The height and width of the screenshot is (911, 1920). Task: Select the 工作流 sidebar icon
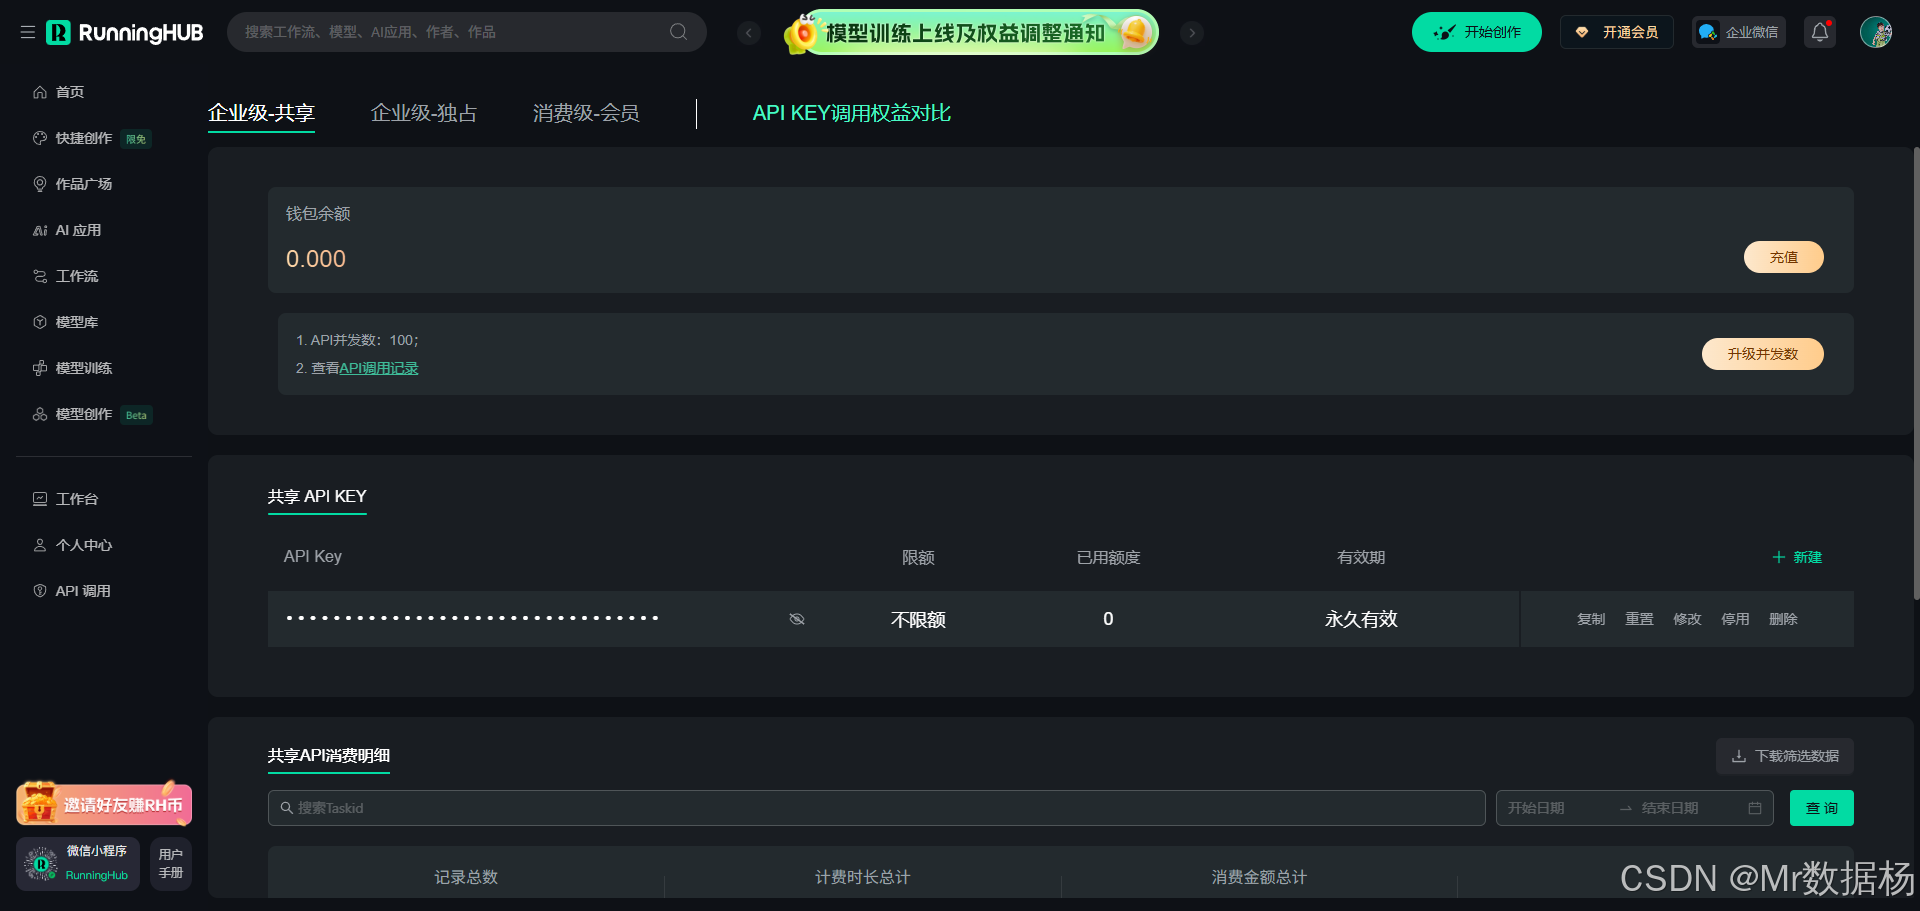pyautogui.click(x=40, y=276)
